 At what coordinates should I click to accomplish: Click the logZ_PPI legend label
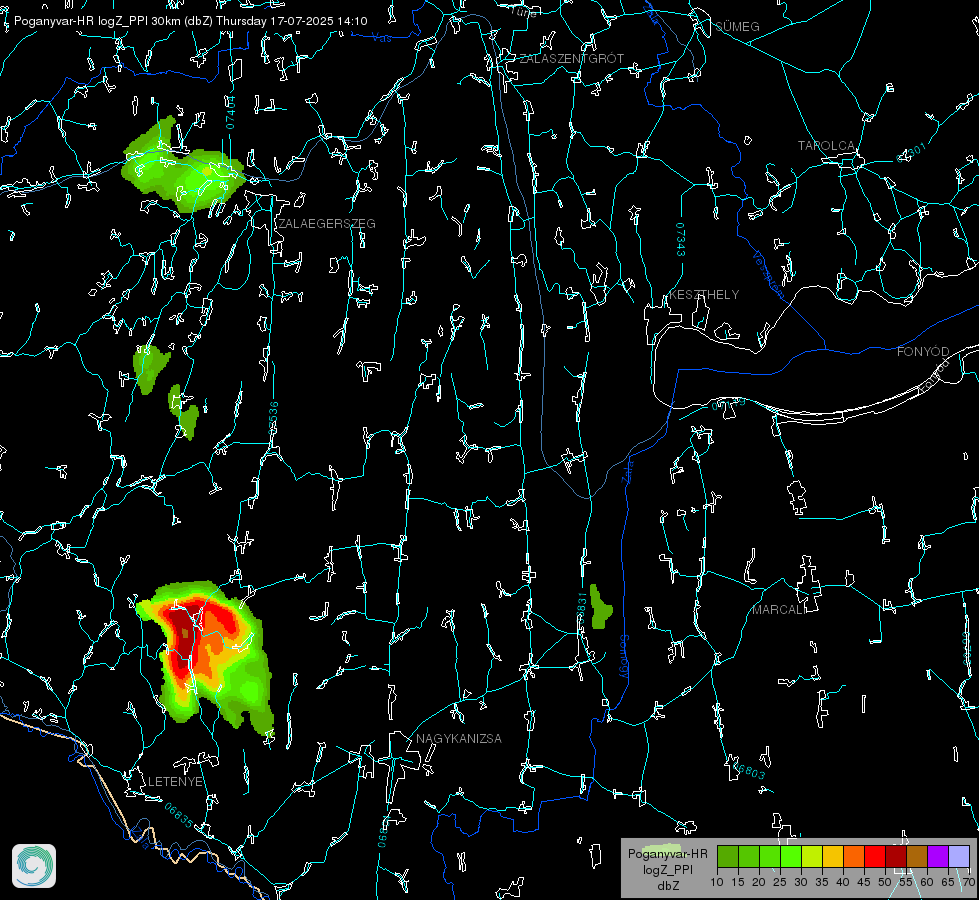coord(667,869)
